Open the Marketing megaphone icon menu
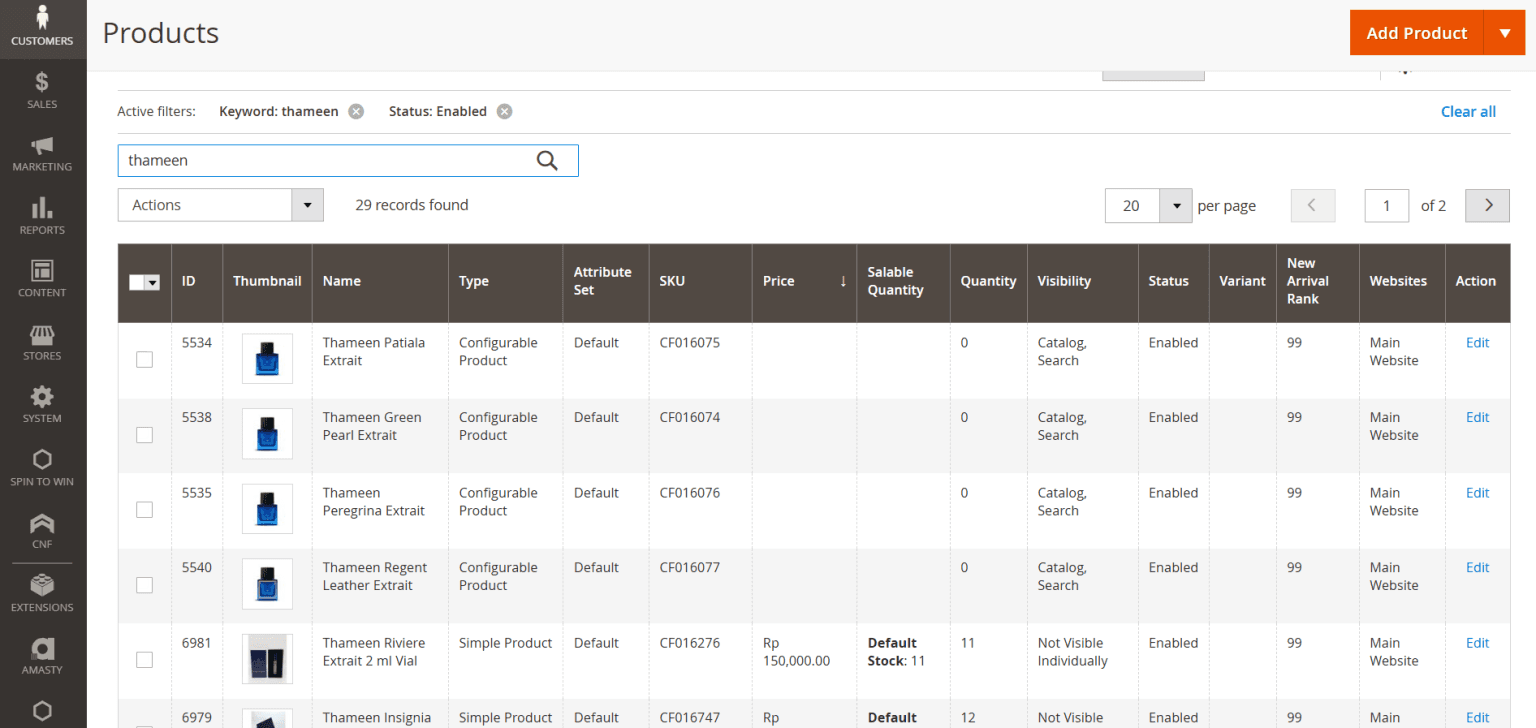The image size is (1536, 728). click(42, 153)
